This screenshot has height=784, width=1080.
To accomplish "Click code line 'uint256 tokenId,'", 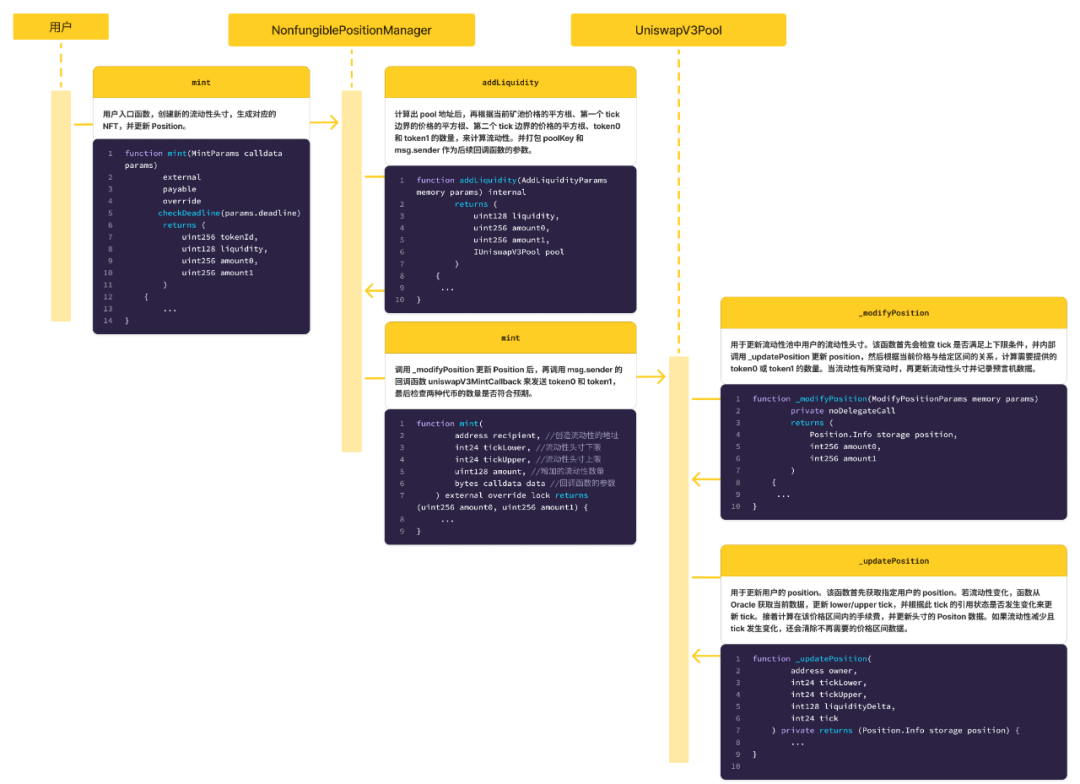I will pos(219,237).
